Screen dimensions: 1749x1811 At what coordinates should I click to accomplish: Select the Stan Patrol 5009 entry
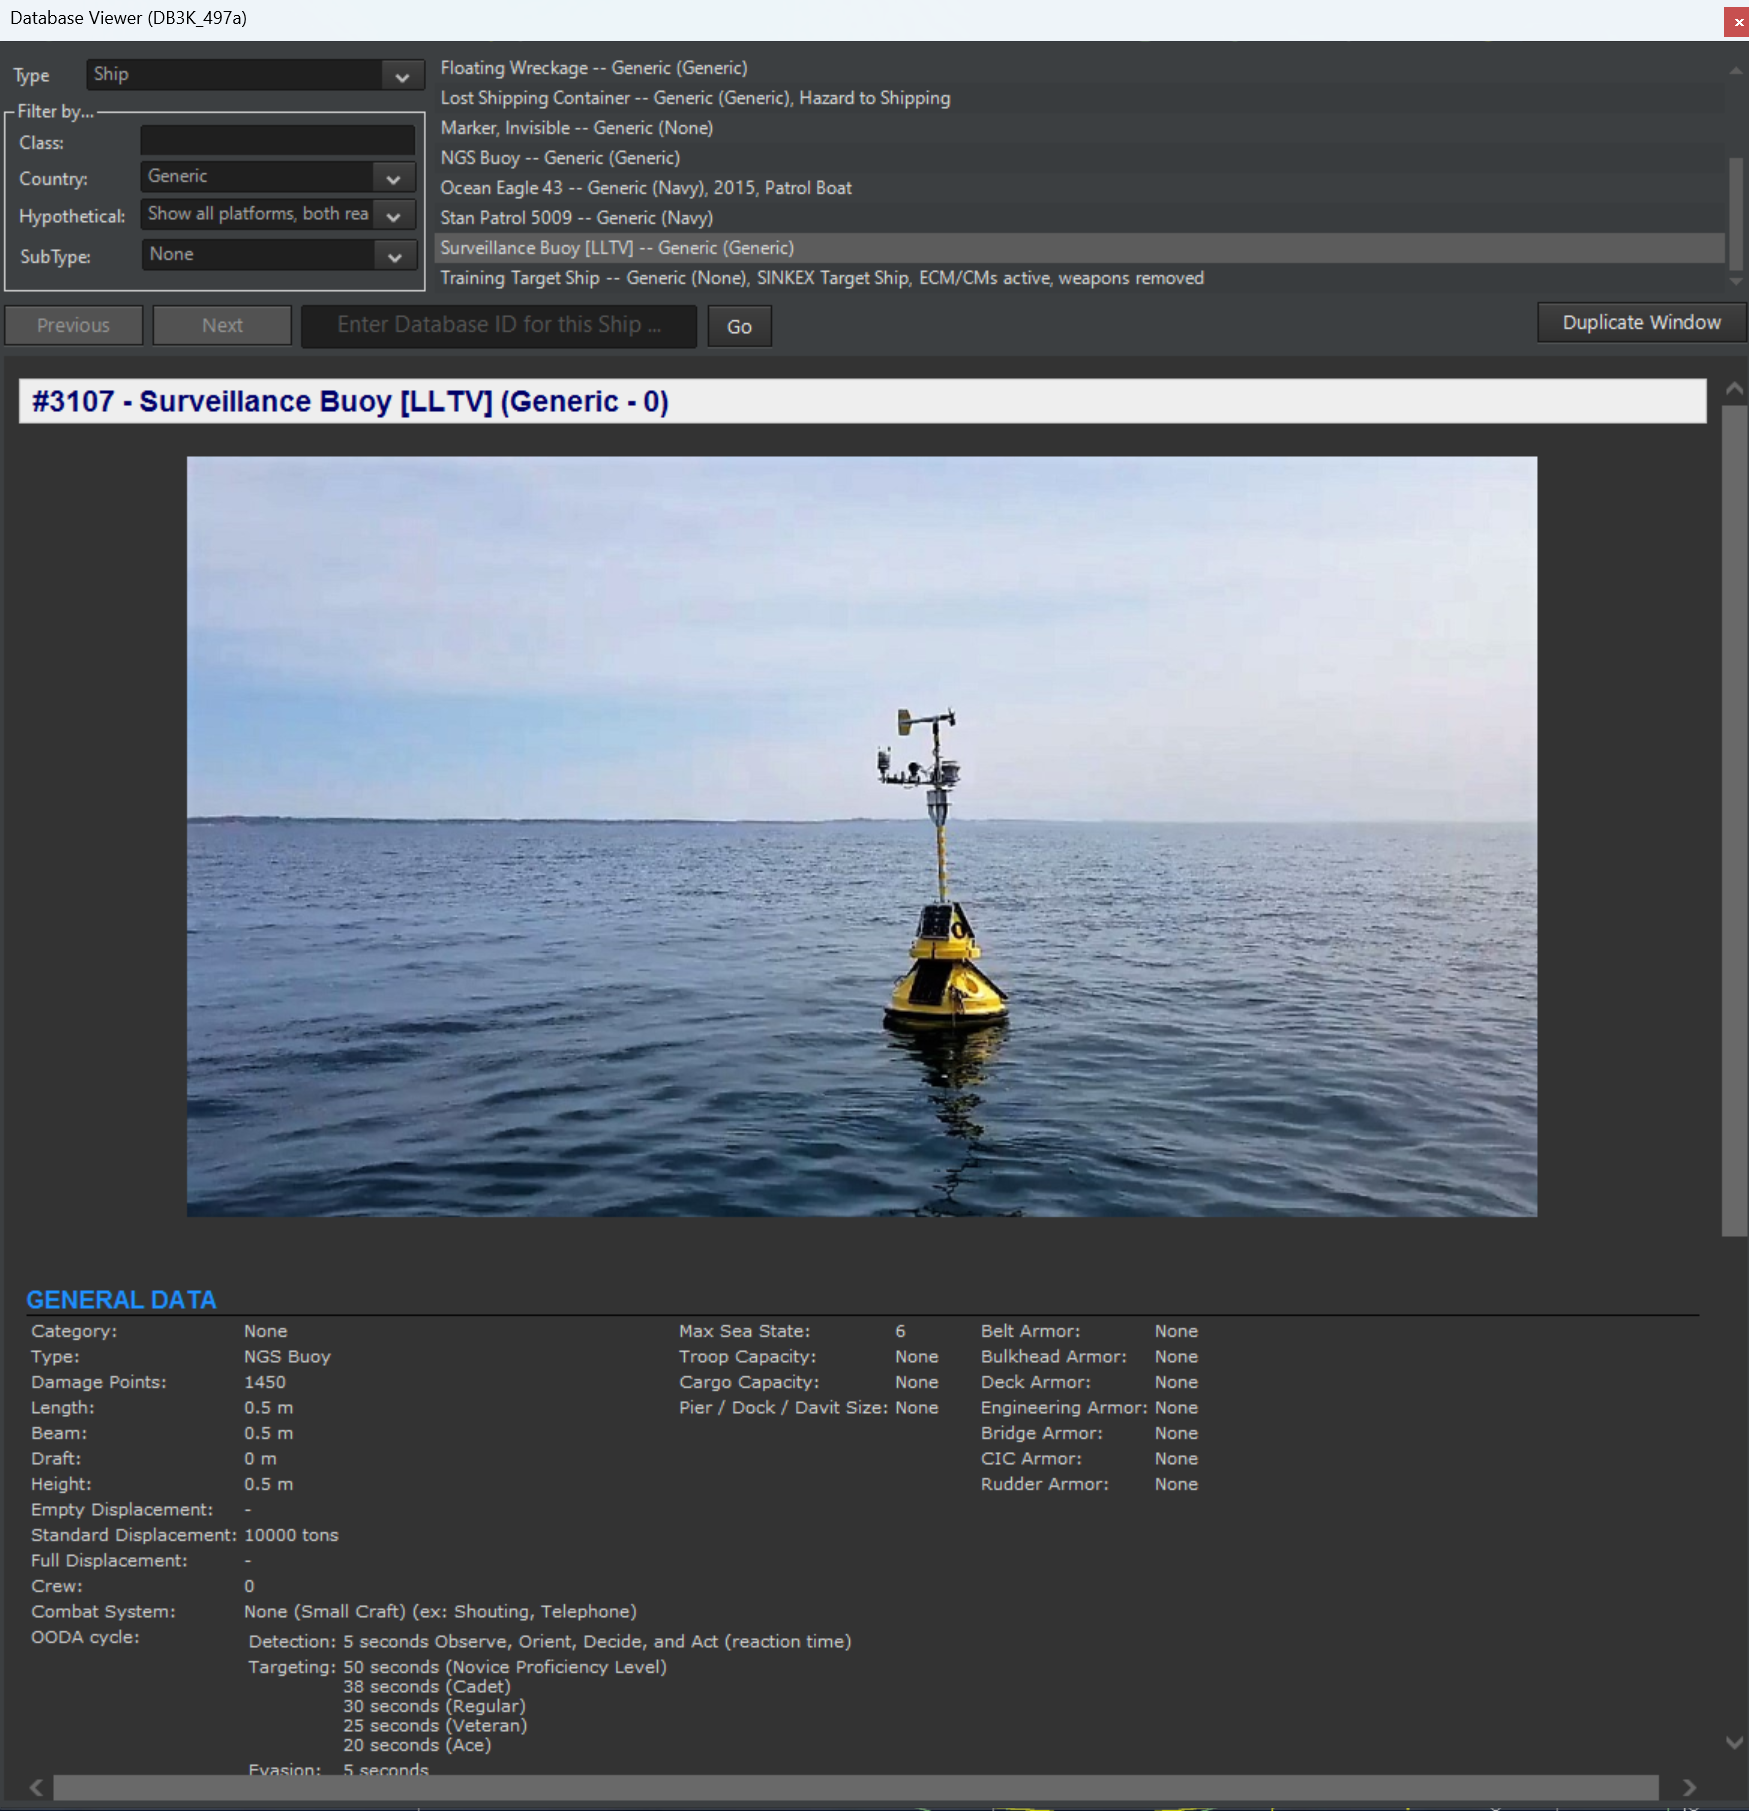click(577, 217)
